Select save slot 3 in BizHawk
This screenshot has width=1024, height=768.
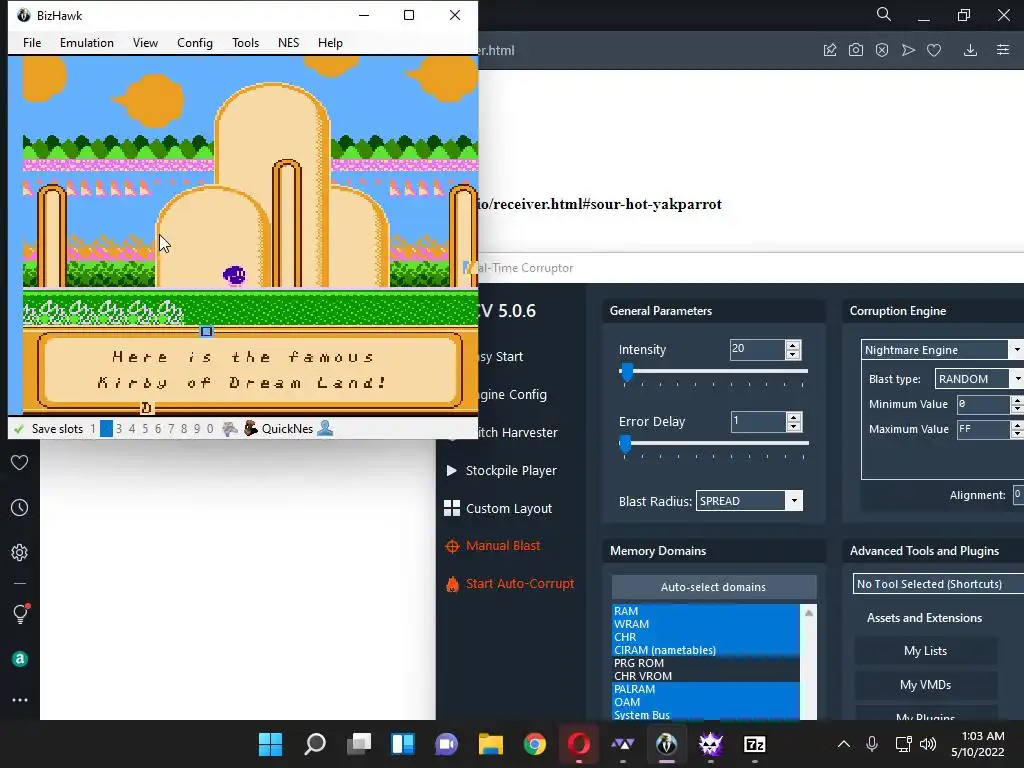pyautogui.click(x=119, y=429)
